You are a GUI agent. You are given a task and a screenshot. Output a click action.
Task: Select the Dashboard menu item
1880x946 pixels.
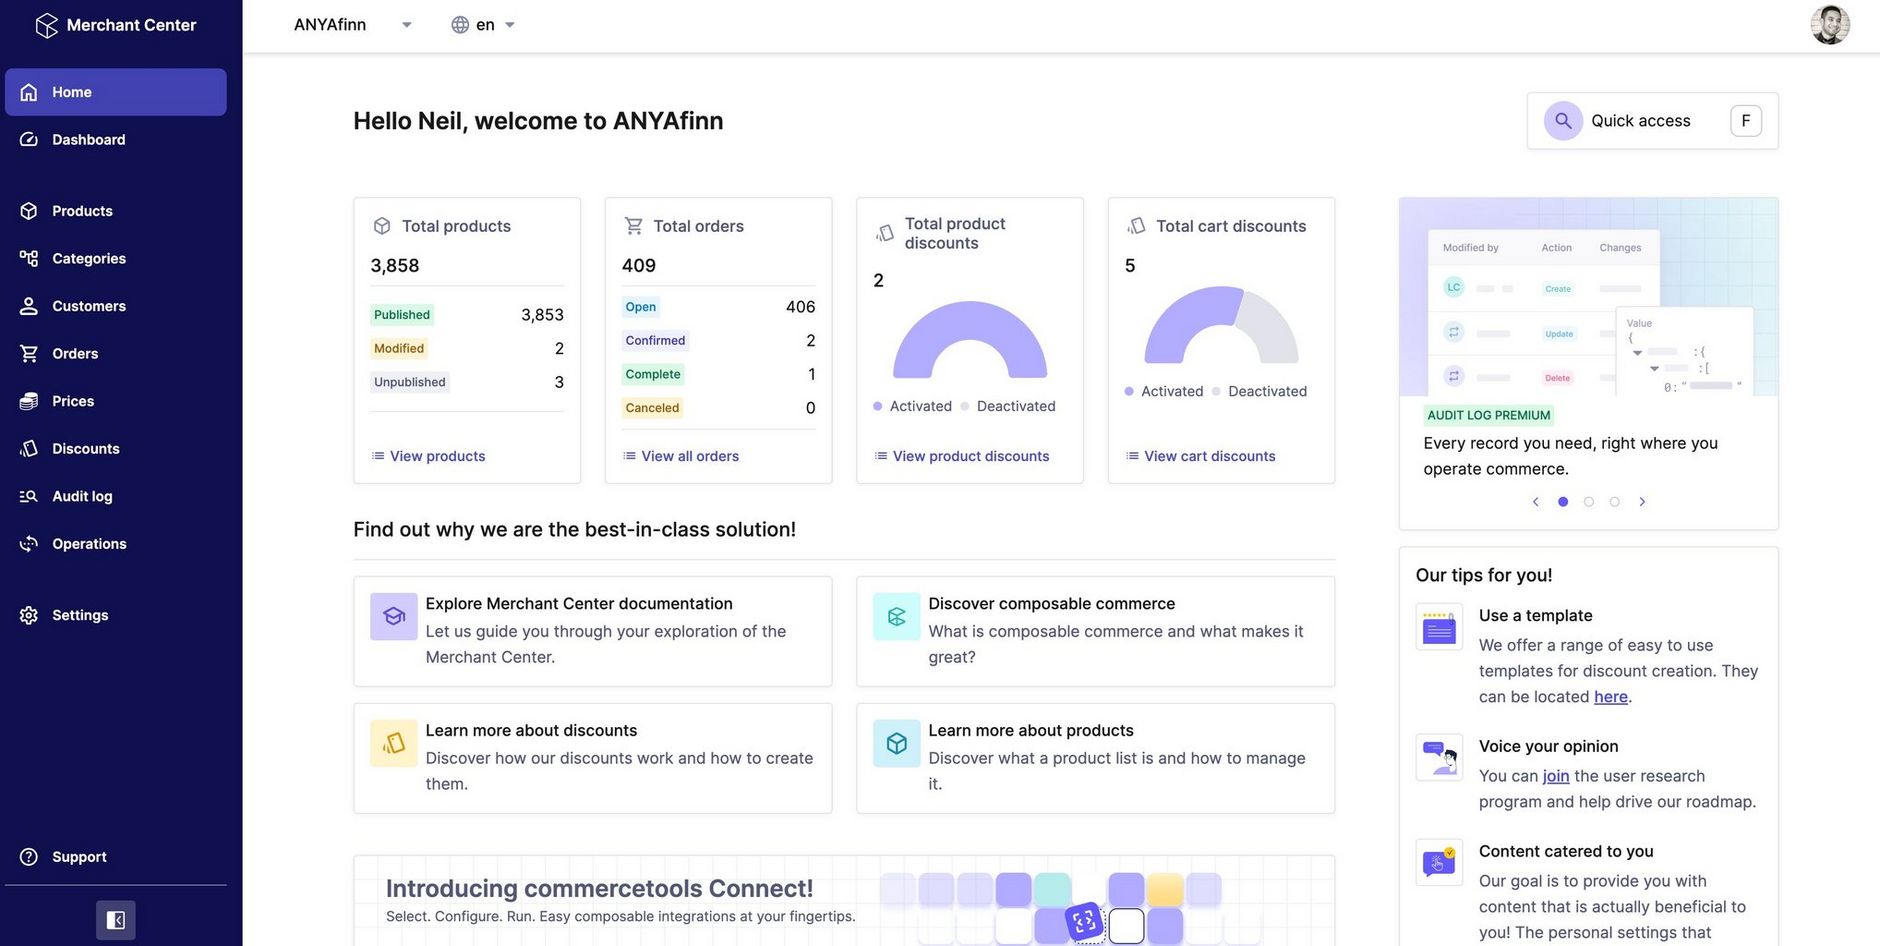(116, 140)
